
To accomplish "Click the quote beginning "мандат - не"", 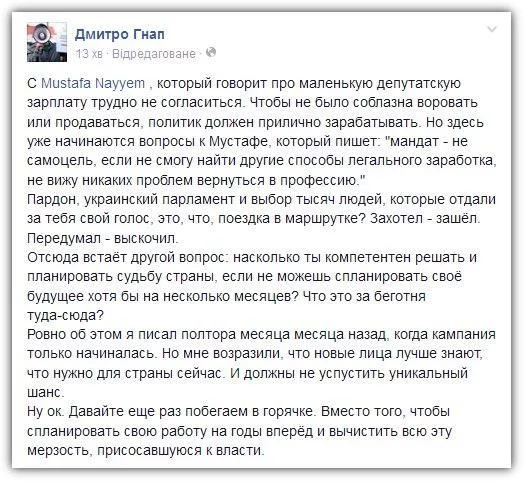I will point(425,141).
